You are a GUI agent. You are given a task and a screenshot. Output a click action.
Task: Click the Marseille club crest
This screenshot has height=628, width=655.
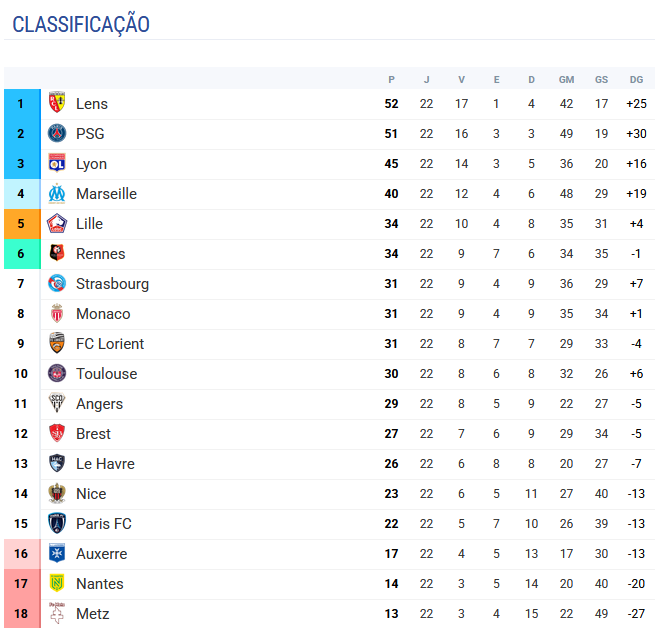tap(57, 193)
